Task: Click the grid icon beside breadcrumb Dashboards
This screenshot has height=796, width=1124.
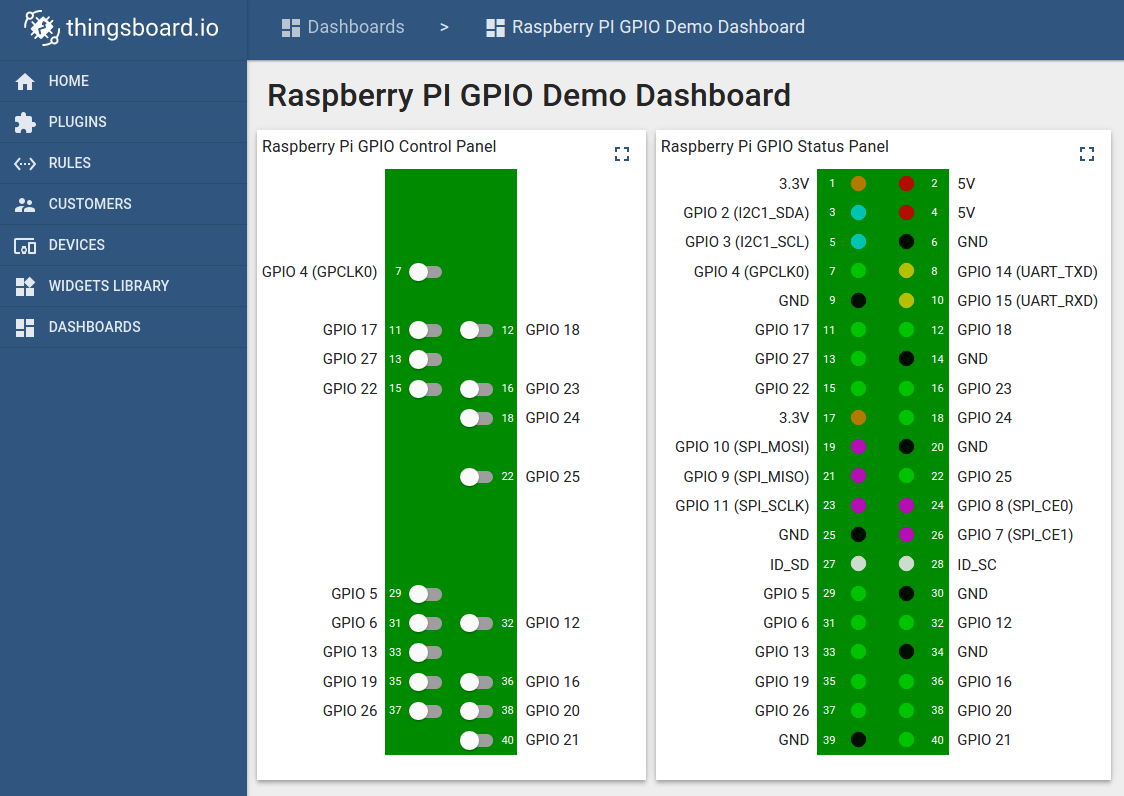Action: [292, 27]
